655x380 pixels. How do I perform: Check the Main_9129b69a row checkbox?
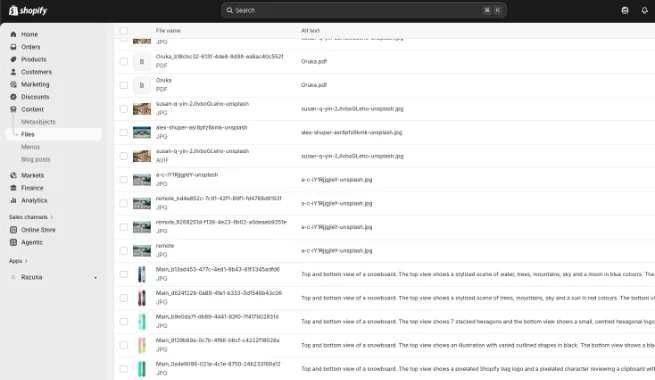pyautogui.click(x=124, y=345)
